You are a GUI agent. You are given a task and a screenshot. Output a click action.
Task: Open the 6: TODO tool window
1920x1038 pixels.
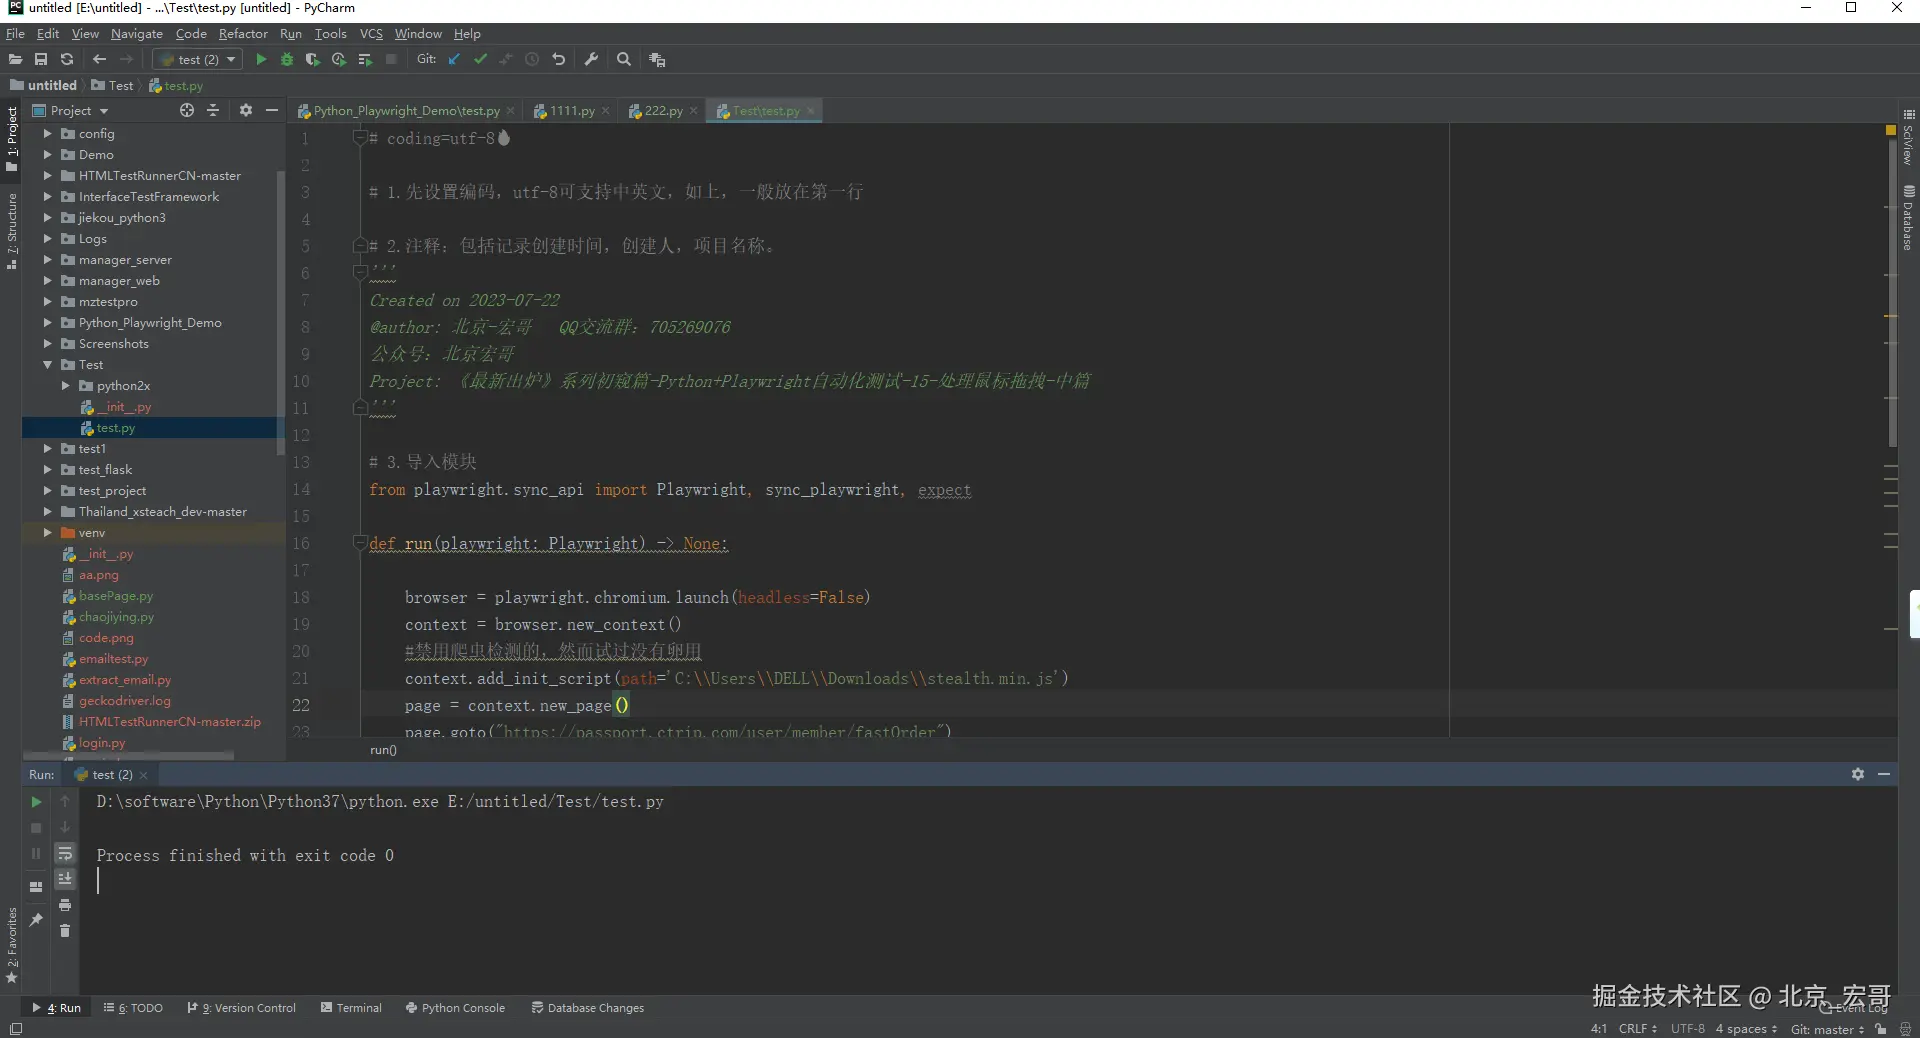(133, 1008)
